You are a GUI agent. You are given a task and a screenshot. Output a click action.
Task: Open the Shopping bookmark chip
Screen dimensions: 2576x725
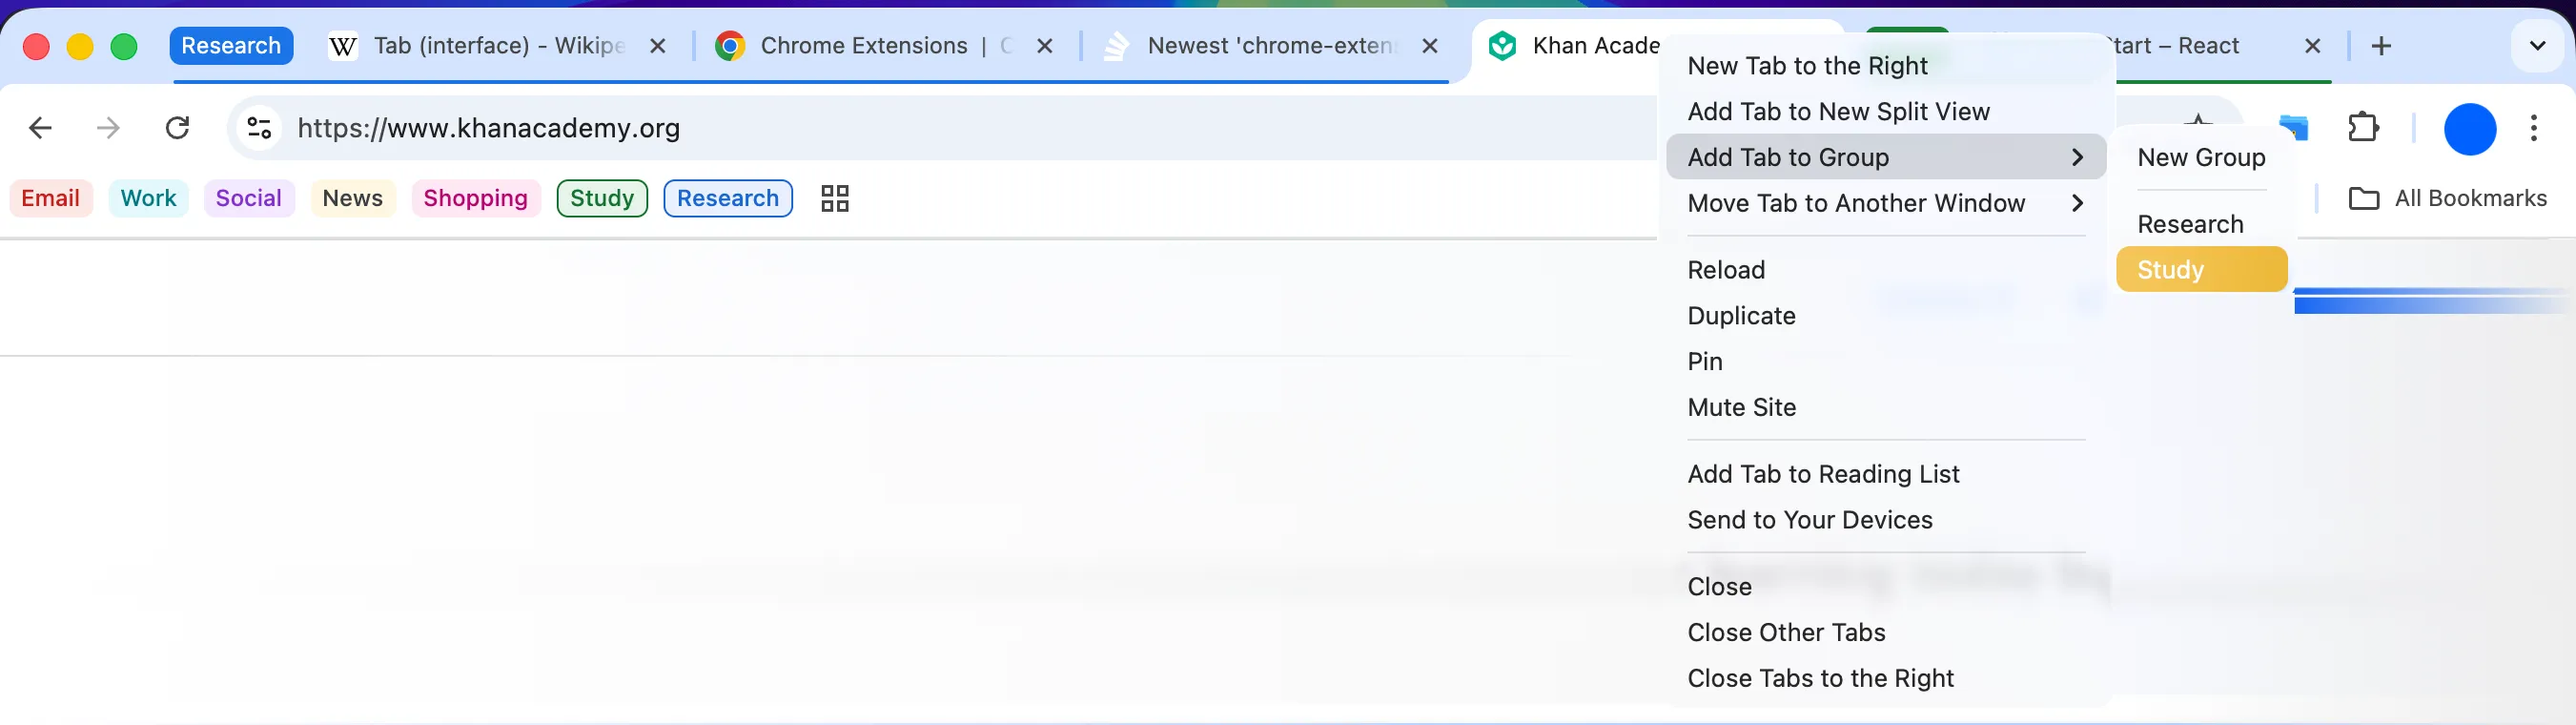(475, 198)
